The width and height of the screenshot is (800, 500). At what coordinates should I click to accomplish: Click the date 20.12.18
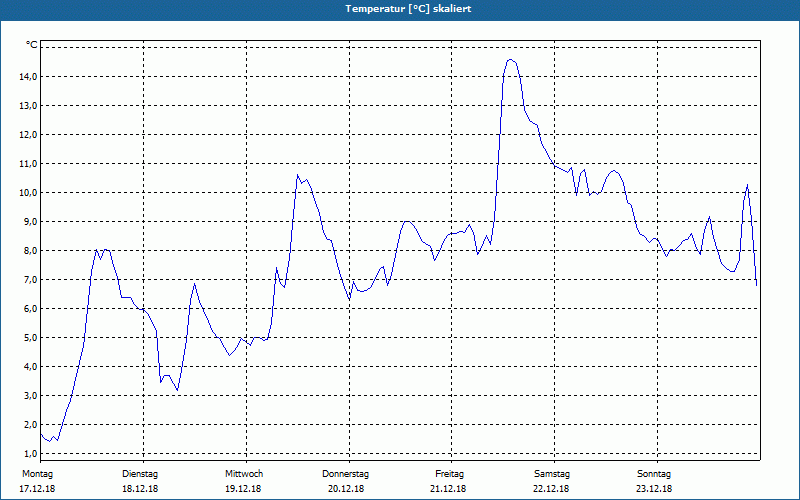click(346, 489)
